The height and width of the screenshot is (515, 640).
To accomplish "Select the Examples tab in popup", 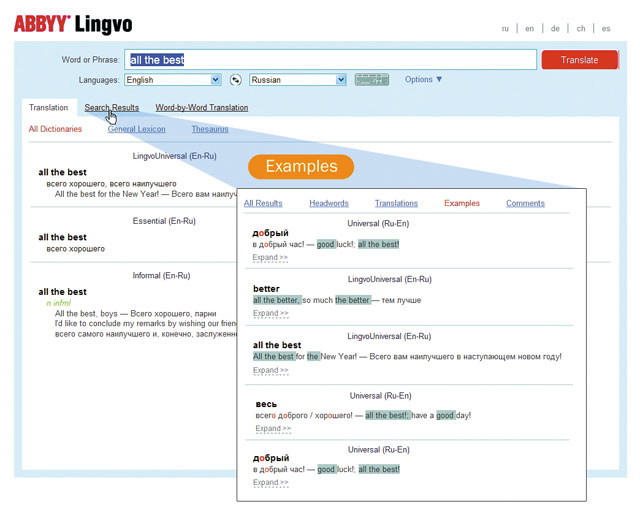I will [x=462, y=203].
